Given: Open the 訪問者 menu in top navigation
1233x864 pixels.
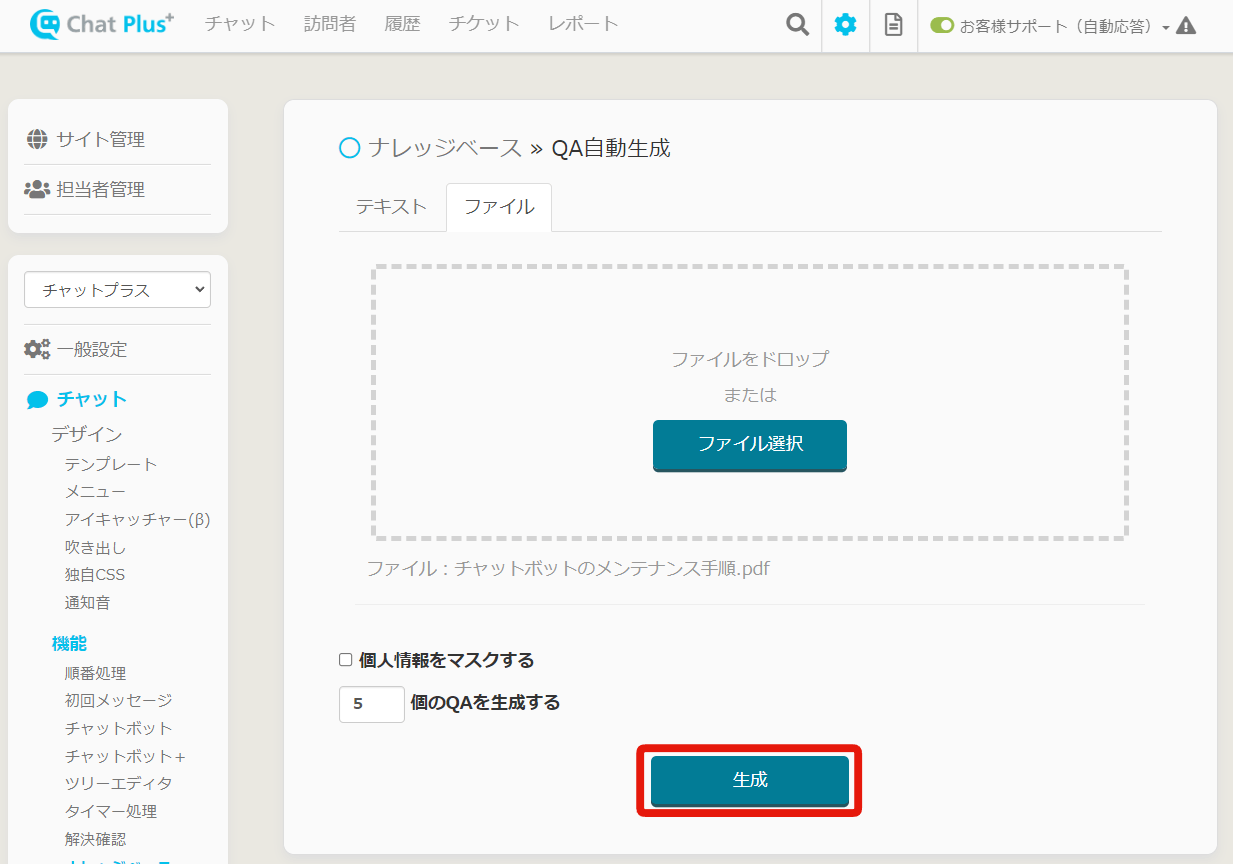Looking at the screenshot, I should [329, 24].
